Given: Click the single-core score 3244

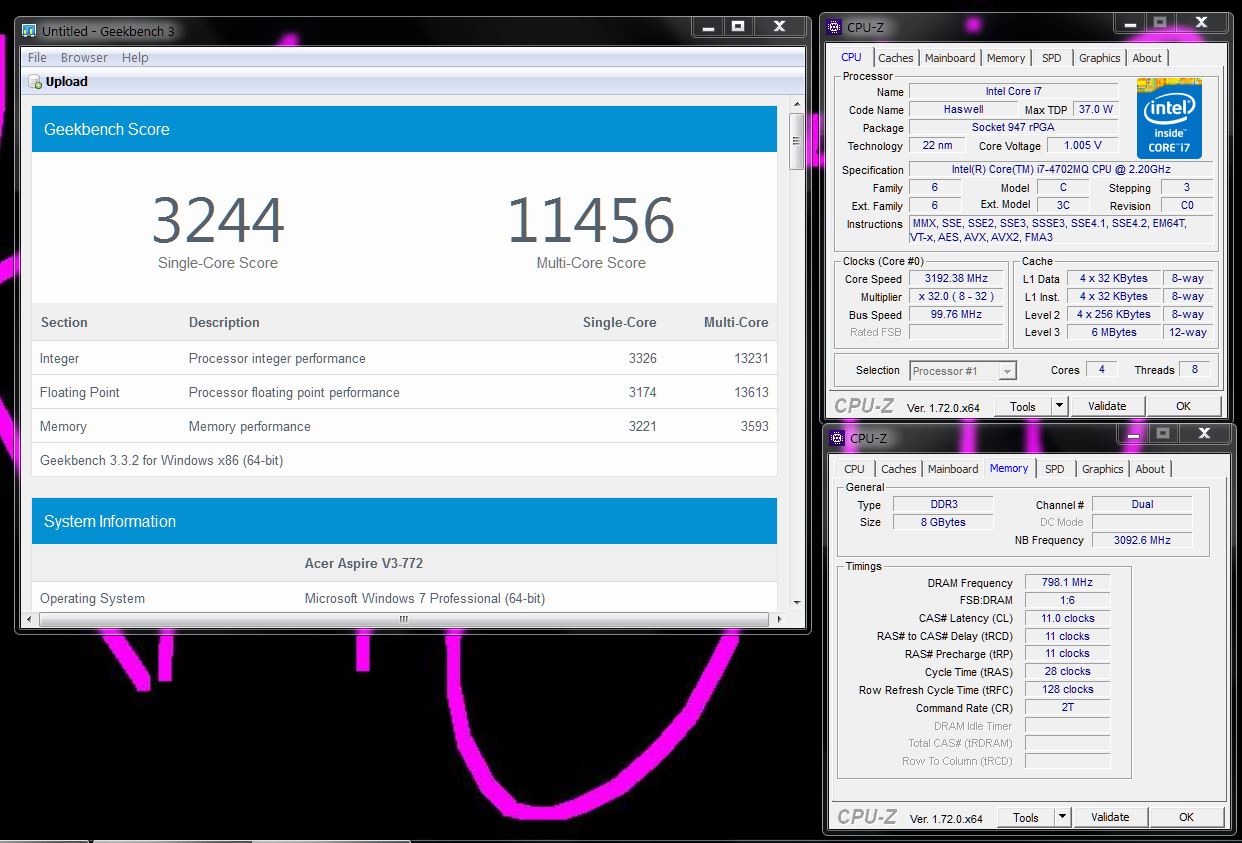Looking at the screenshot, I should [x=218, y=221].
